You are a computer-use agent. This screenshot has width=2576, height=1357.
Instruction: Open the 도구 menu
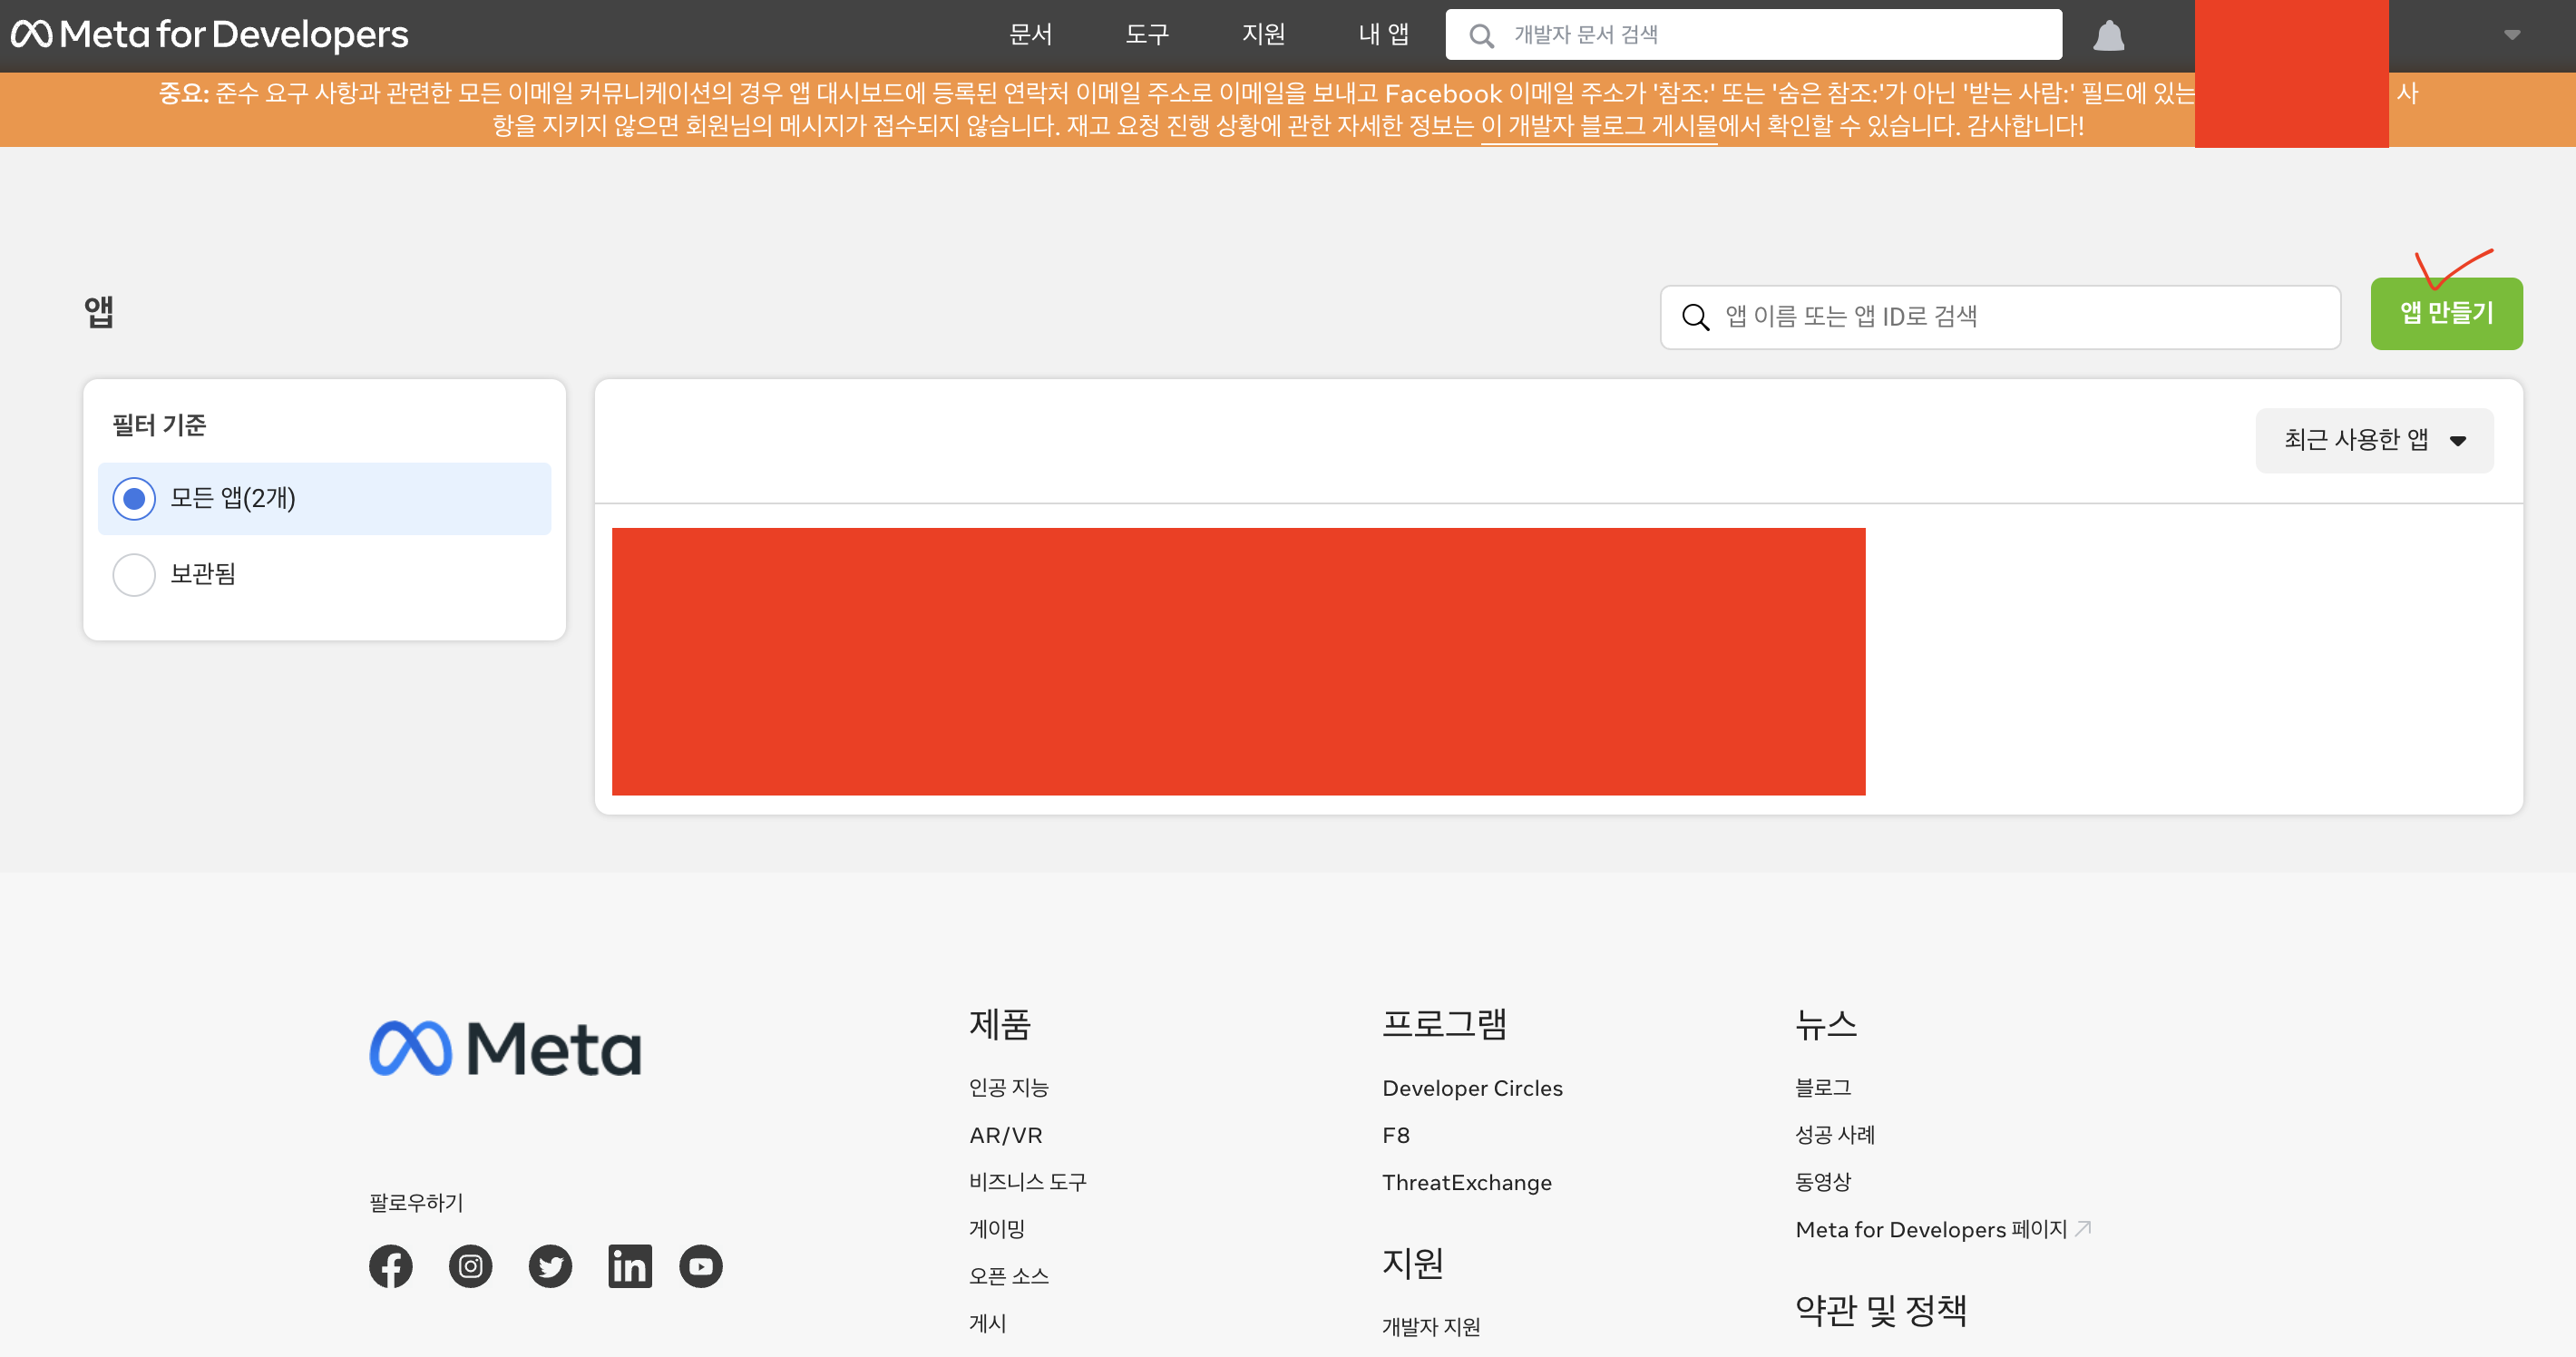point(1147,35)
